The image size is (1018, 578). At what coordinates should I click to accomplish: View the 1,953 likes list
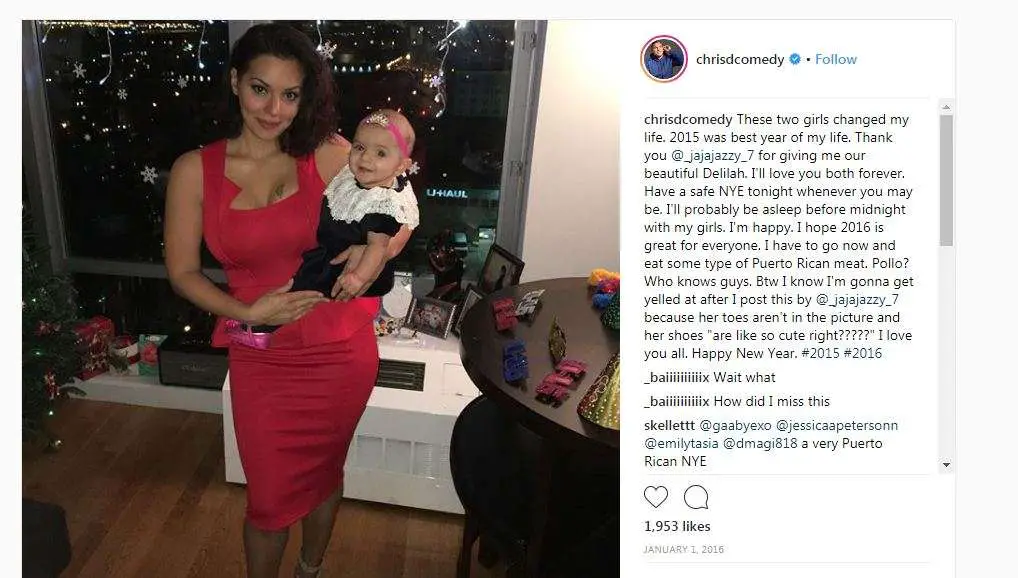pos(677,526)
